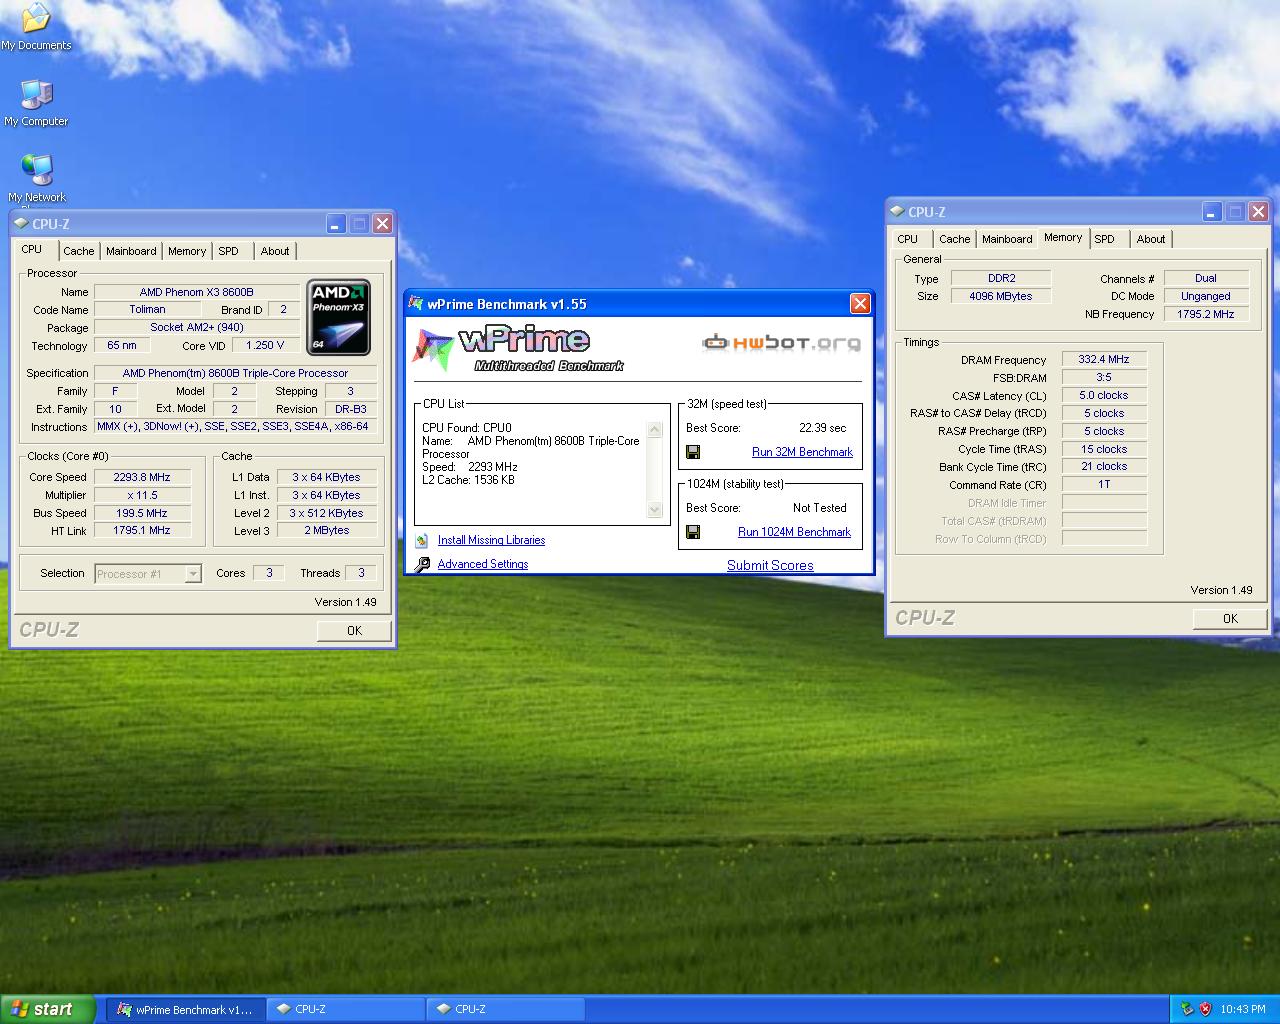1280x1024 pixels.
Task: Click CPU List scrollbar up arrow
Action: click(x=655, y=430)
